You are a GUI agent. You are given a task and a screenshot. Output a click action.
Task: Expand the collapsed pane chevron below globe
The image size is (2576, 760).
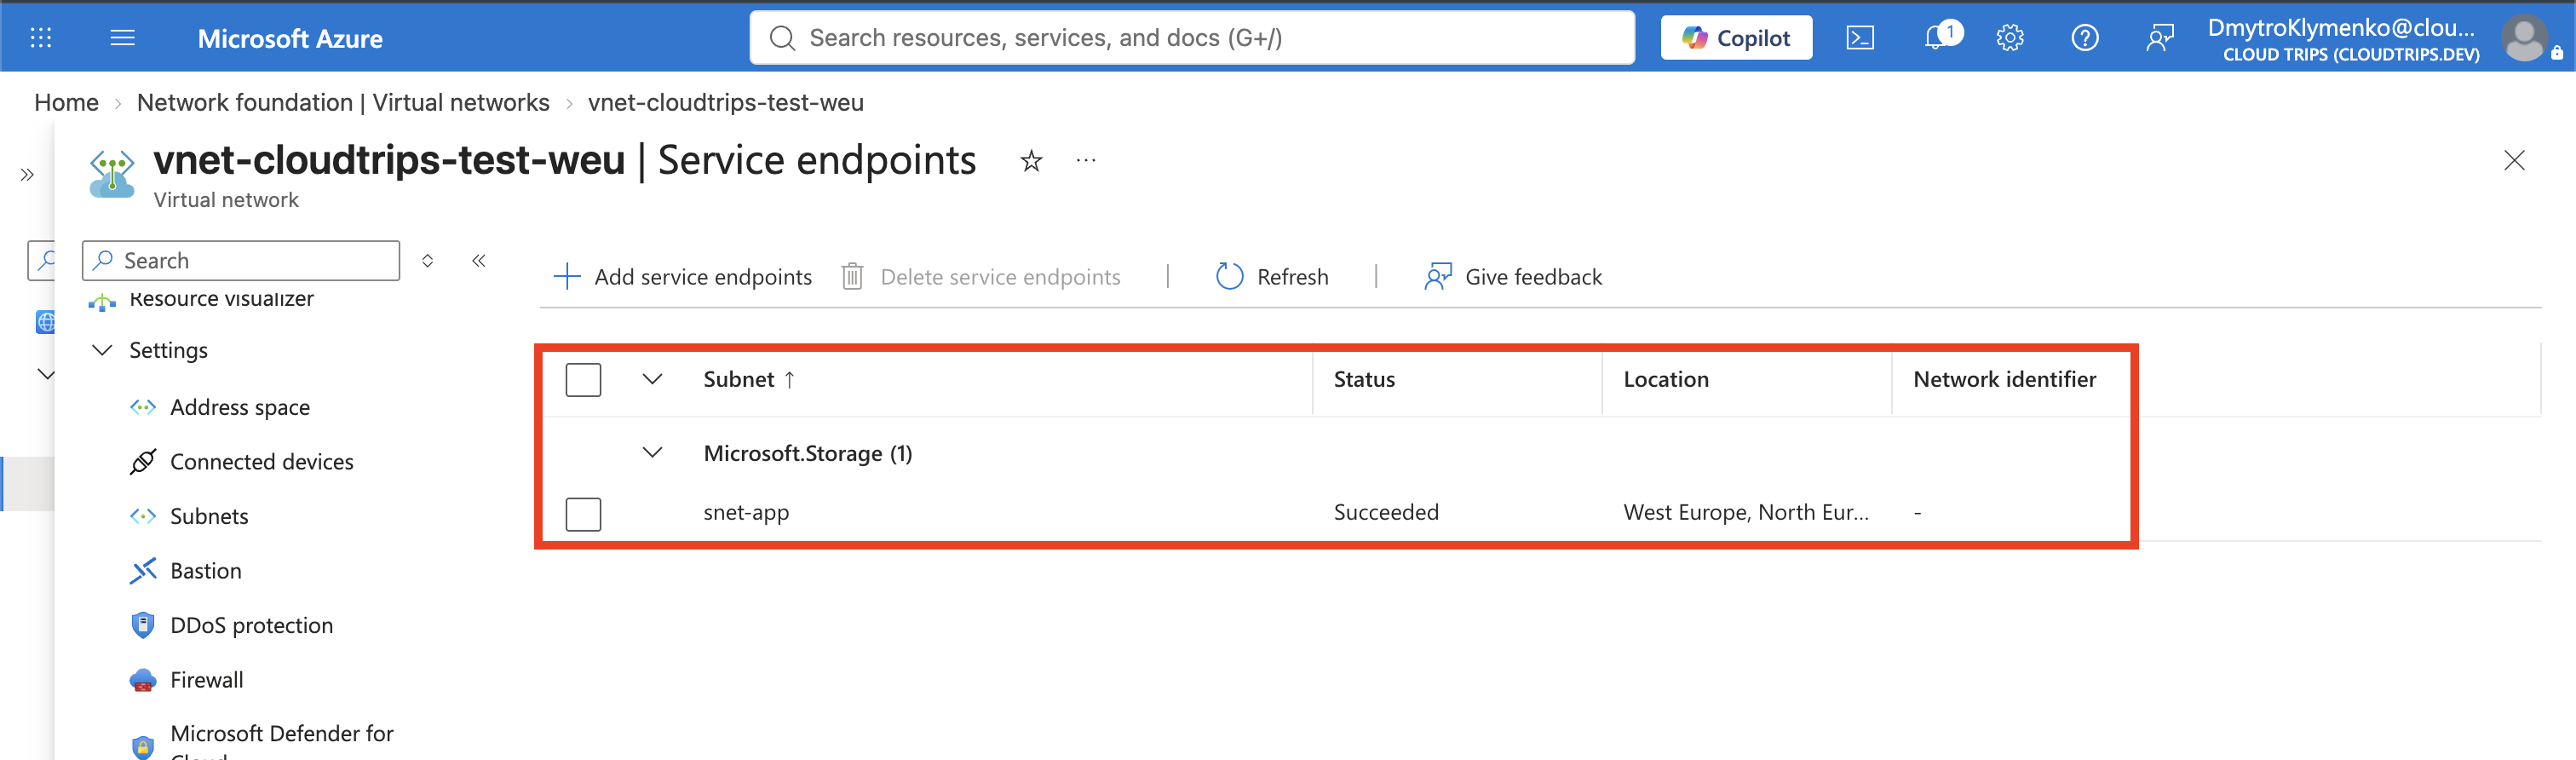point(45,375)
